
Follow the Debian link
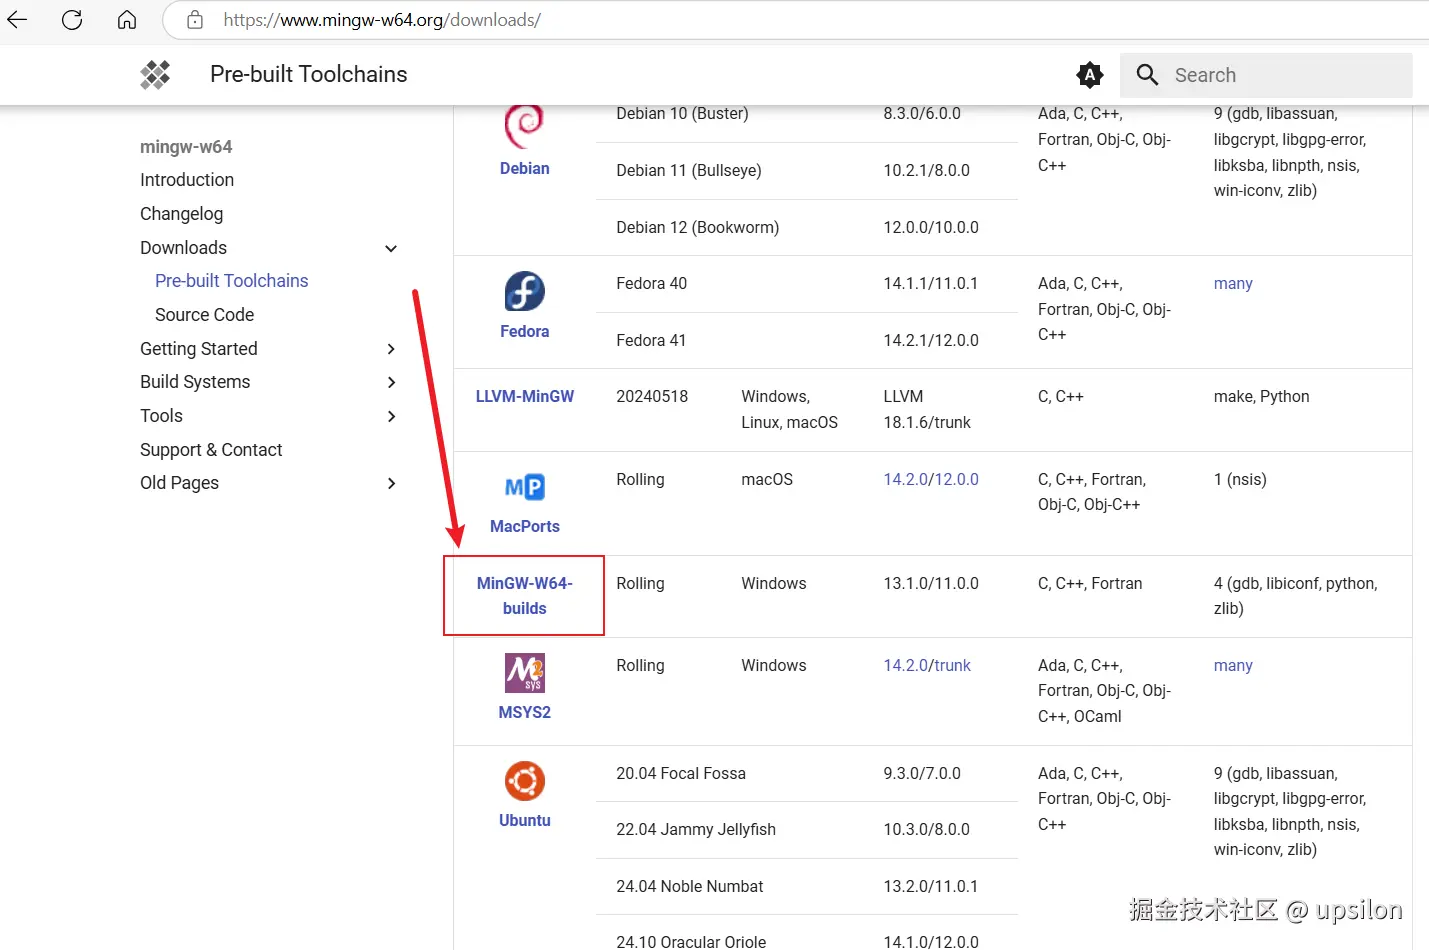525,169
